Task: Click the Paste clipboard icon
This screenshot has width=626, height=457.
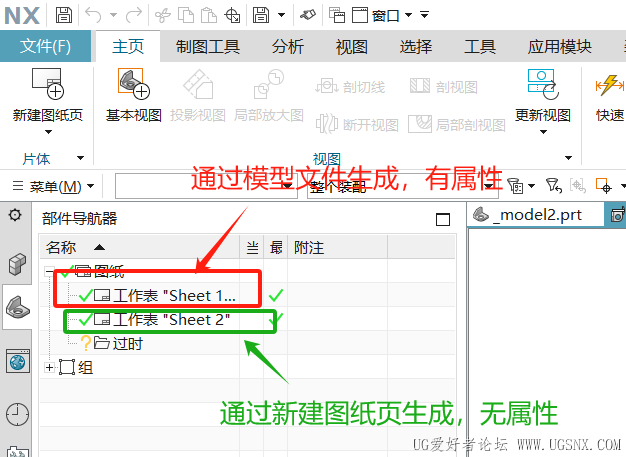Action: tap(208, 16)
